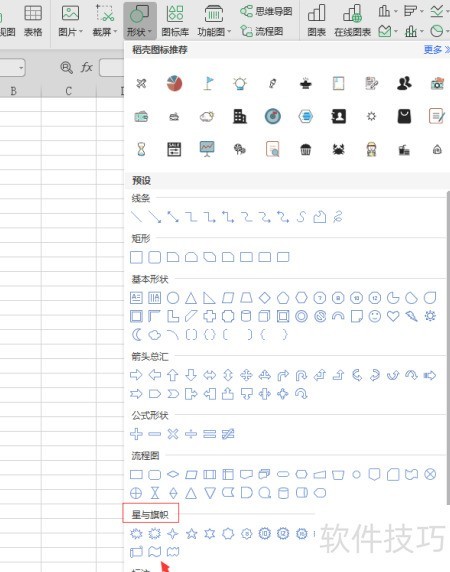Select the double arrow line shape
Viewport: 450px width, 572px height.
(x=173, y=217)
